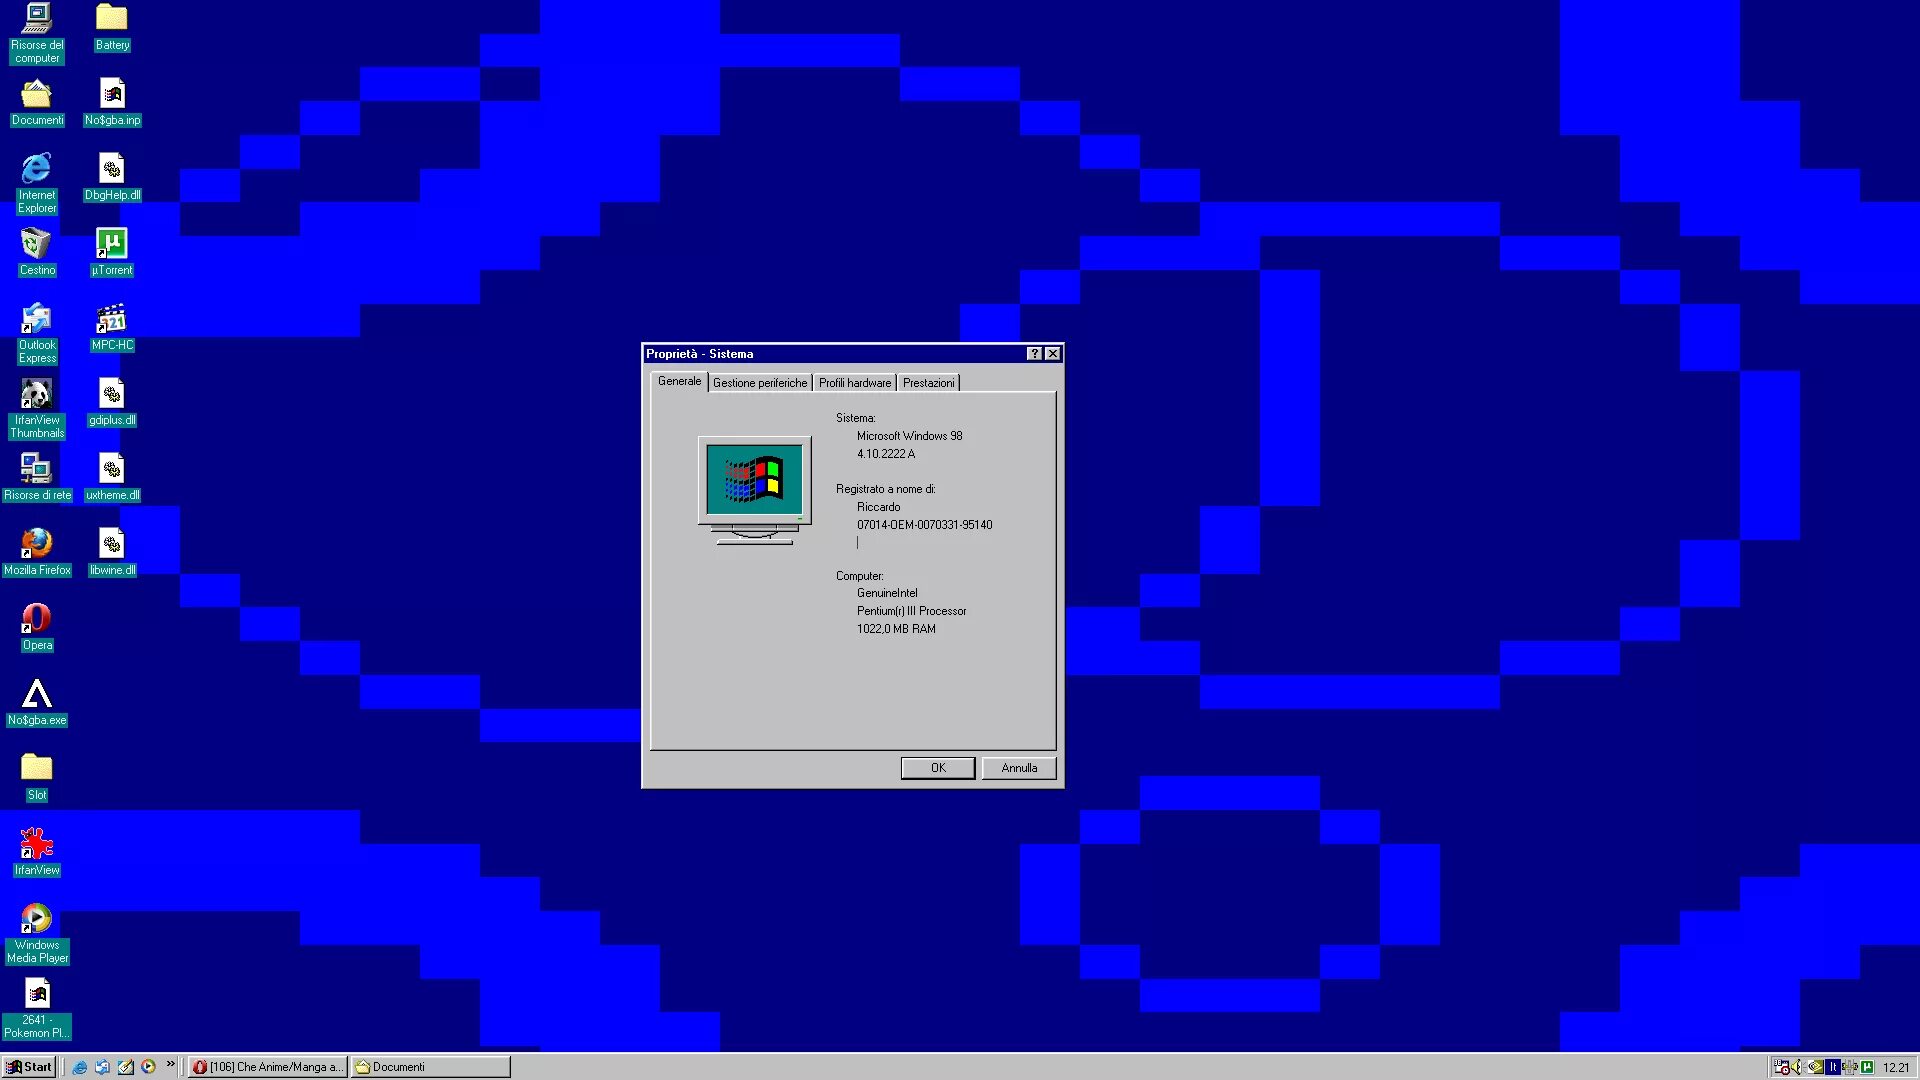
Task: Select the Cestino recycle bin icon
Action: tap(37, 252)
